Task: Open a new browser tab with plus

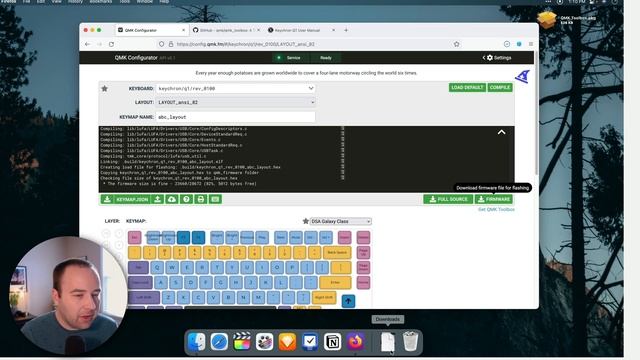Action: point(346,30)
